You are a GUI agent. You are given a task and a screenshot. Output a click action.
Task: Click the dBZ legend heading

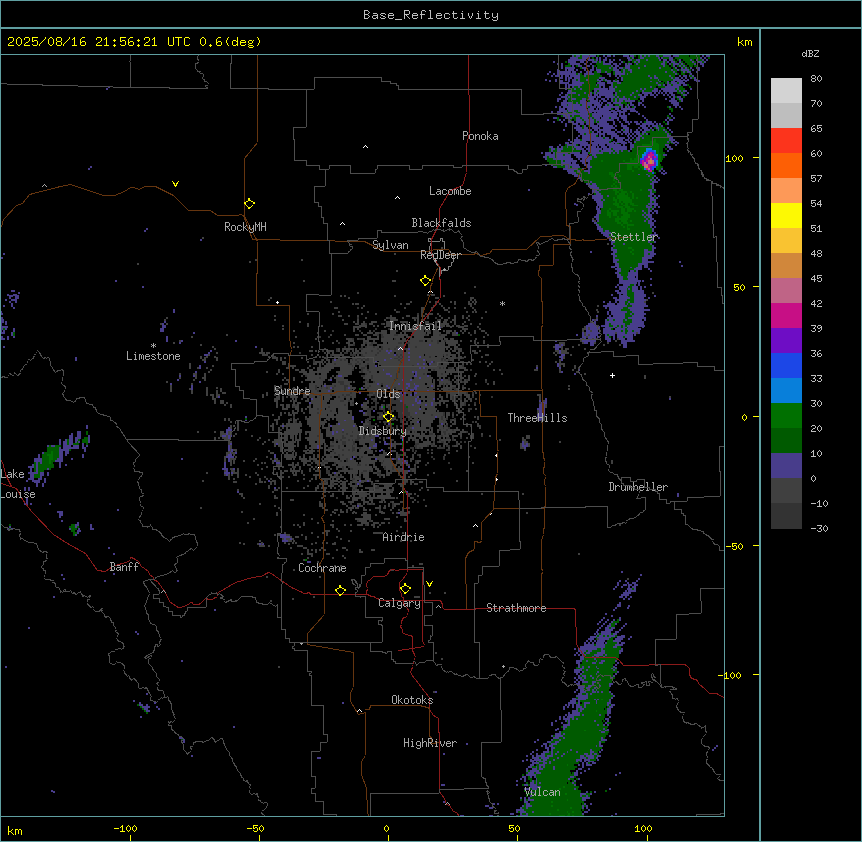point(810,54)
